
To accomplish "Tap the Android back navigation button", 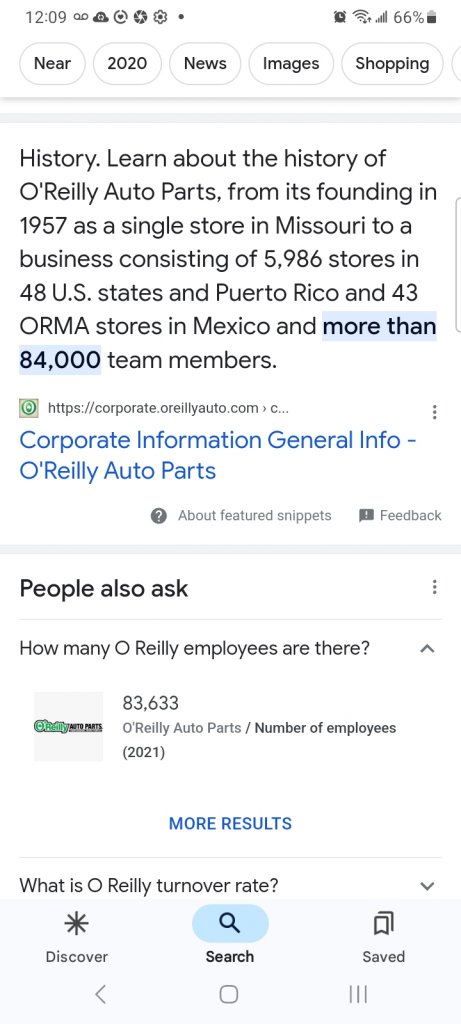I will coord(100,994).
